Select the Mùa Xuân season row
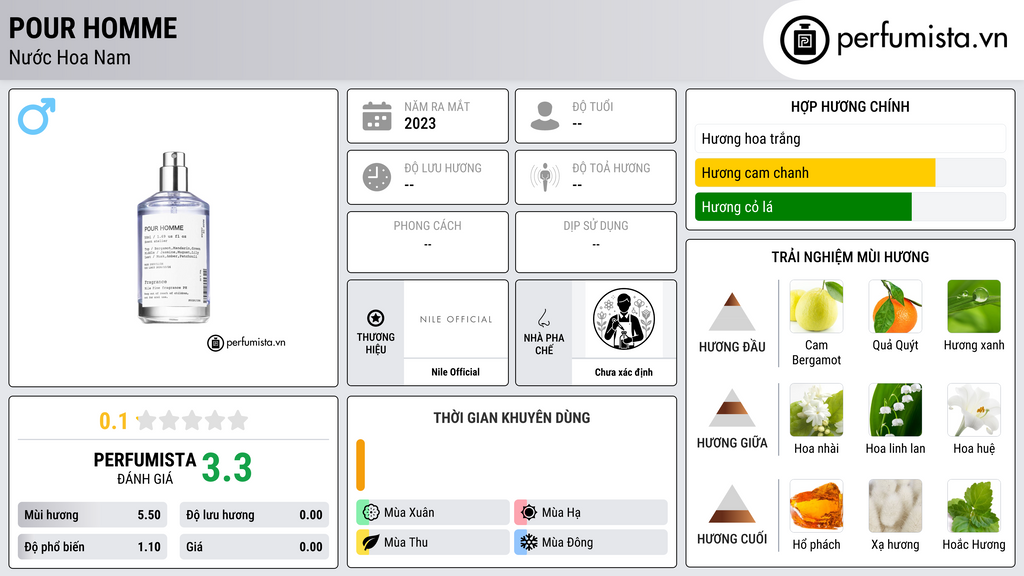 click(433, 512)
